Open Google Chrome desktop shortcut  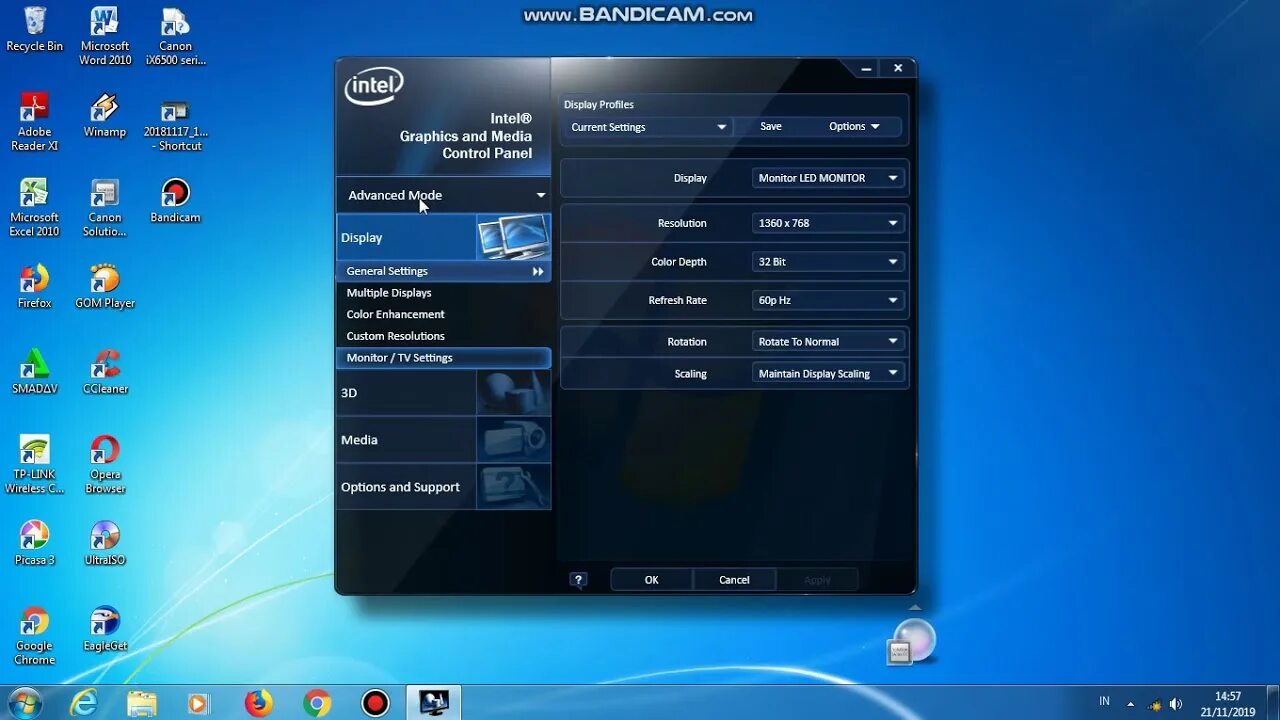(x=34, y=636)
